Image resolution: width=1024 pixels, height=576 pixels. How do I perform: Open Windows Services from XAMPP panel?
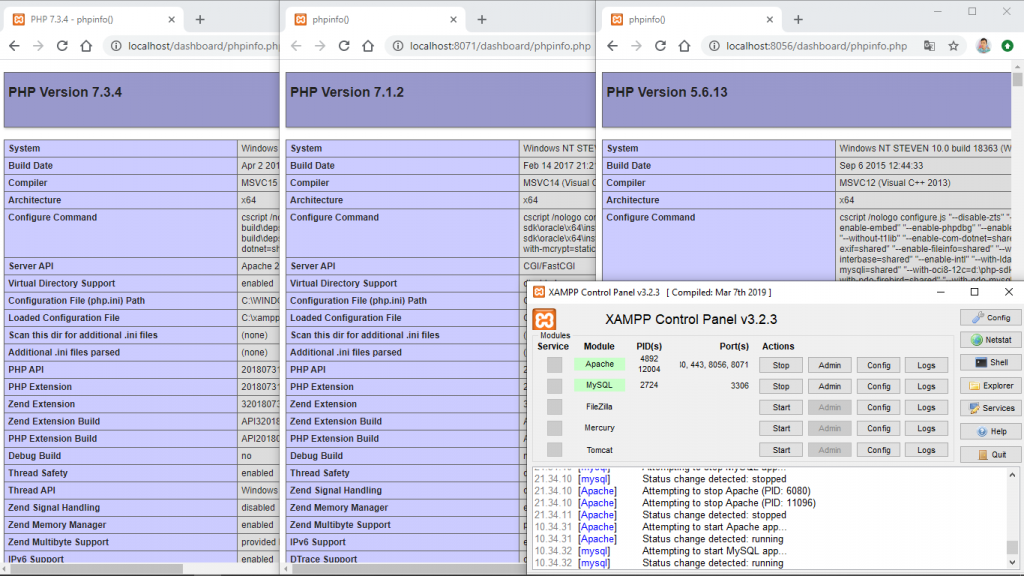click(990, 408)
